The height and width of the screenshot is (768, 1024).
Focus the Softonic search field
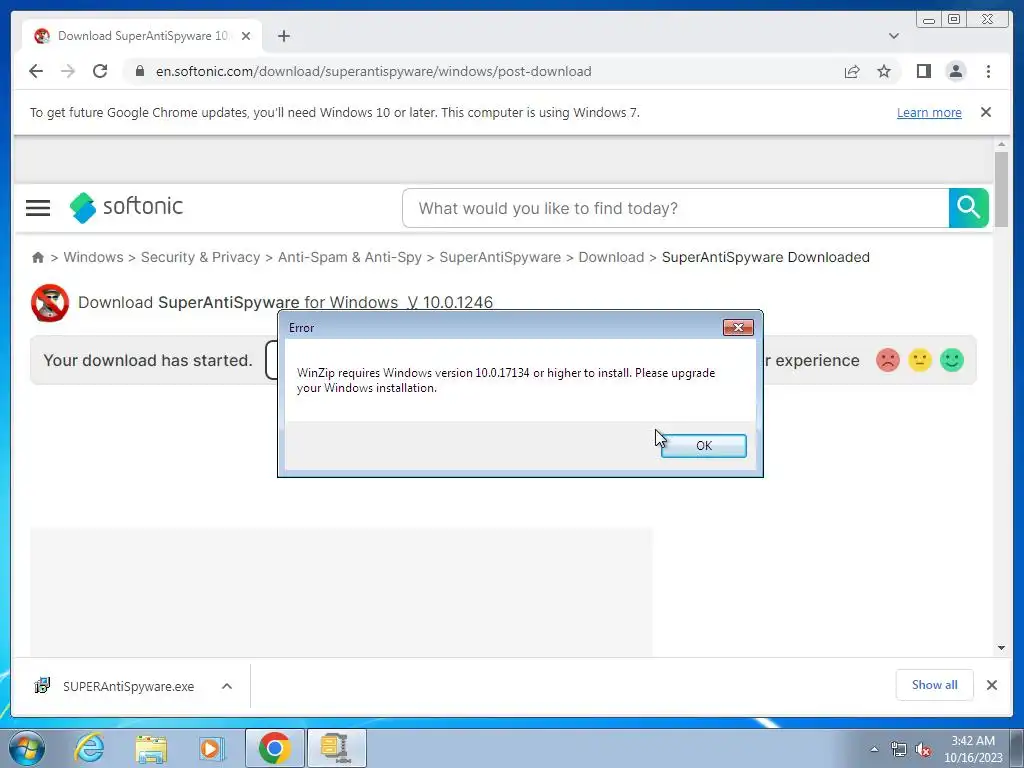[x=676, y=208]
